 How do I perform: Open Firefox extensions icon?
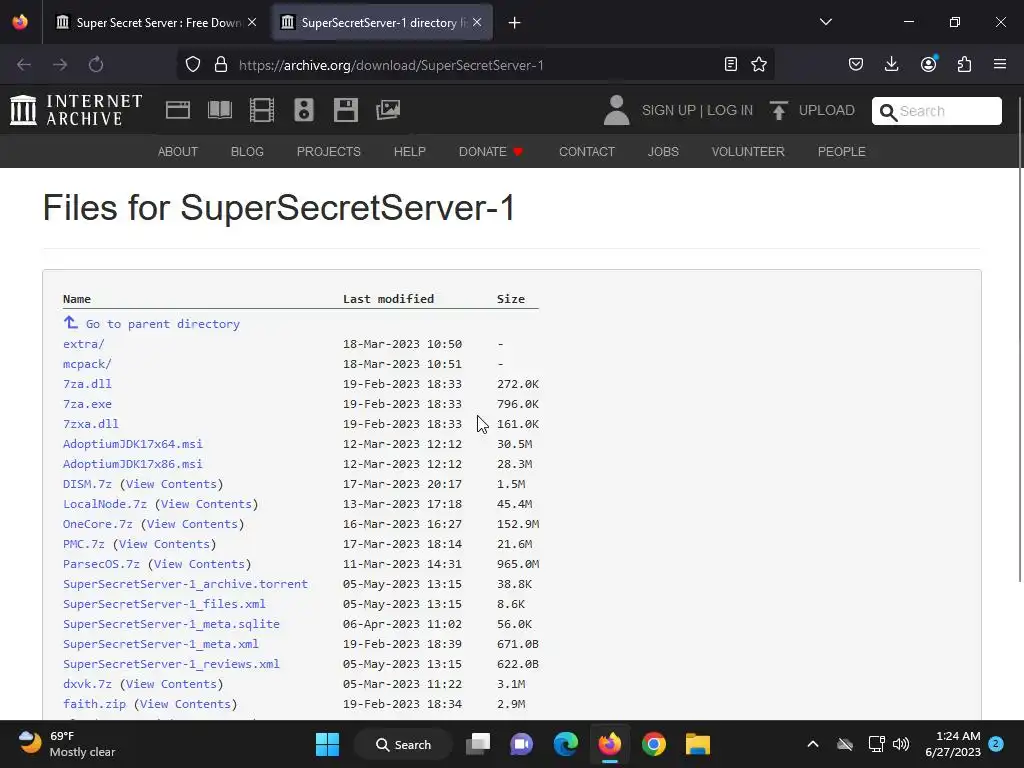[x=964, y=64]
